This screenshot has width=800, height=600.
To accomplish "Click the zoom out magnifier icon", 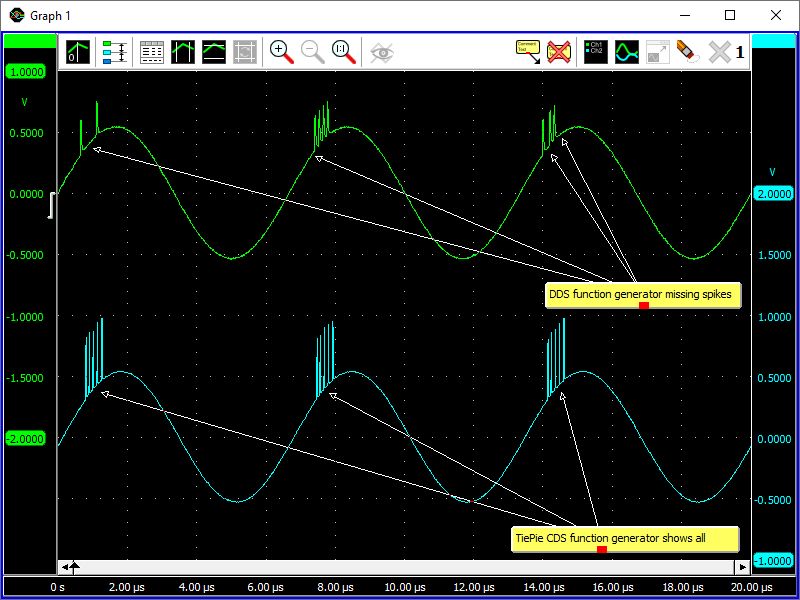I will (313, 52).
